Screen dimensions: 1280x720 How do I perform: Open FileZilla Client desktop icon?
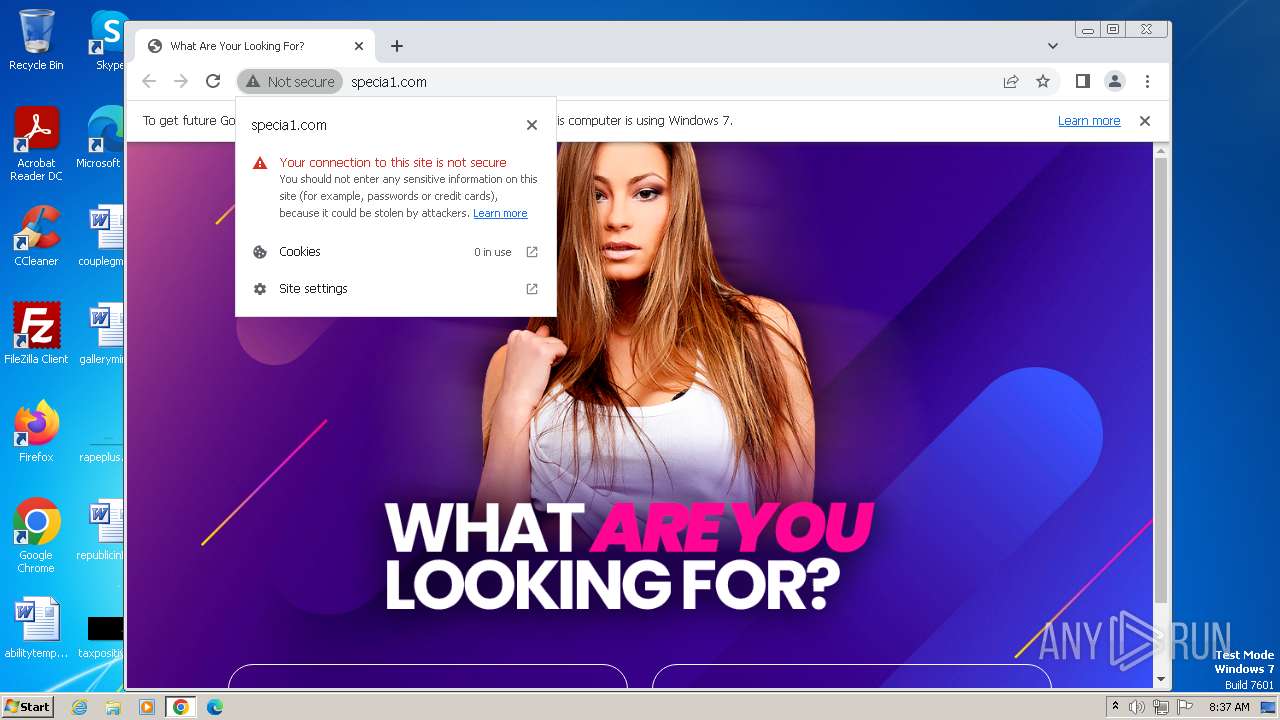[36, 334]
